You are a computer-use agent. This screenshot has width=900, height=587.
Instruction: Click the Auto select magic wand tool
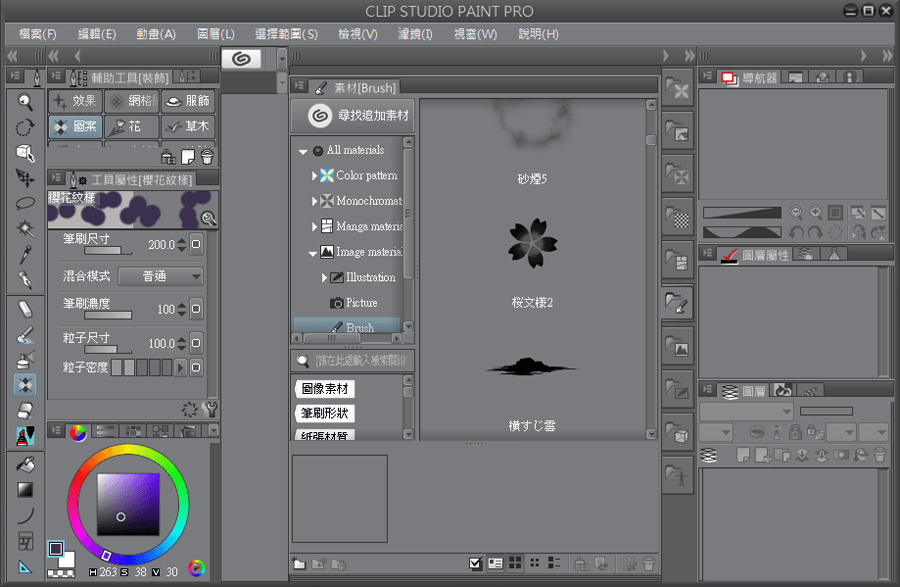pos(25,229)
